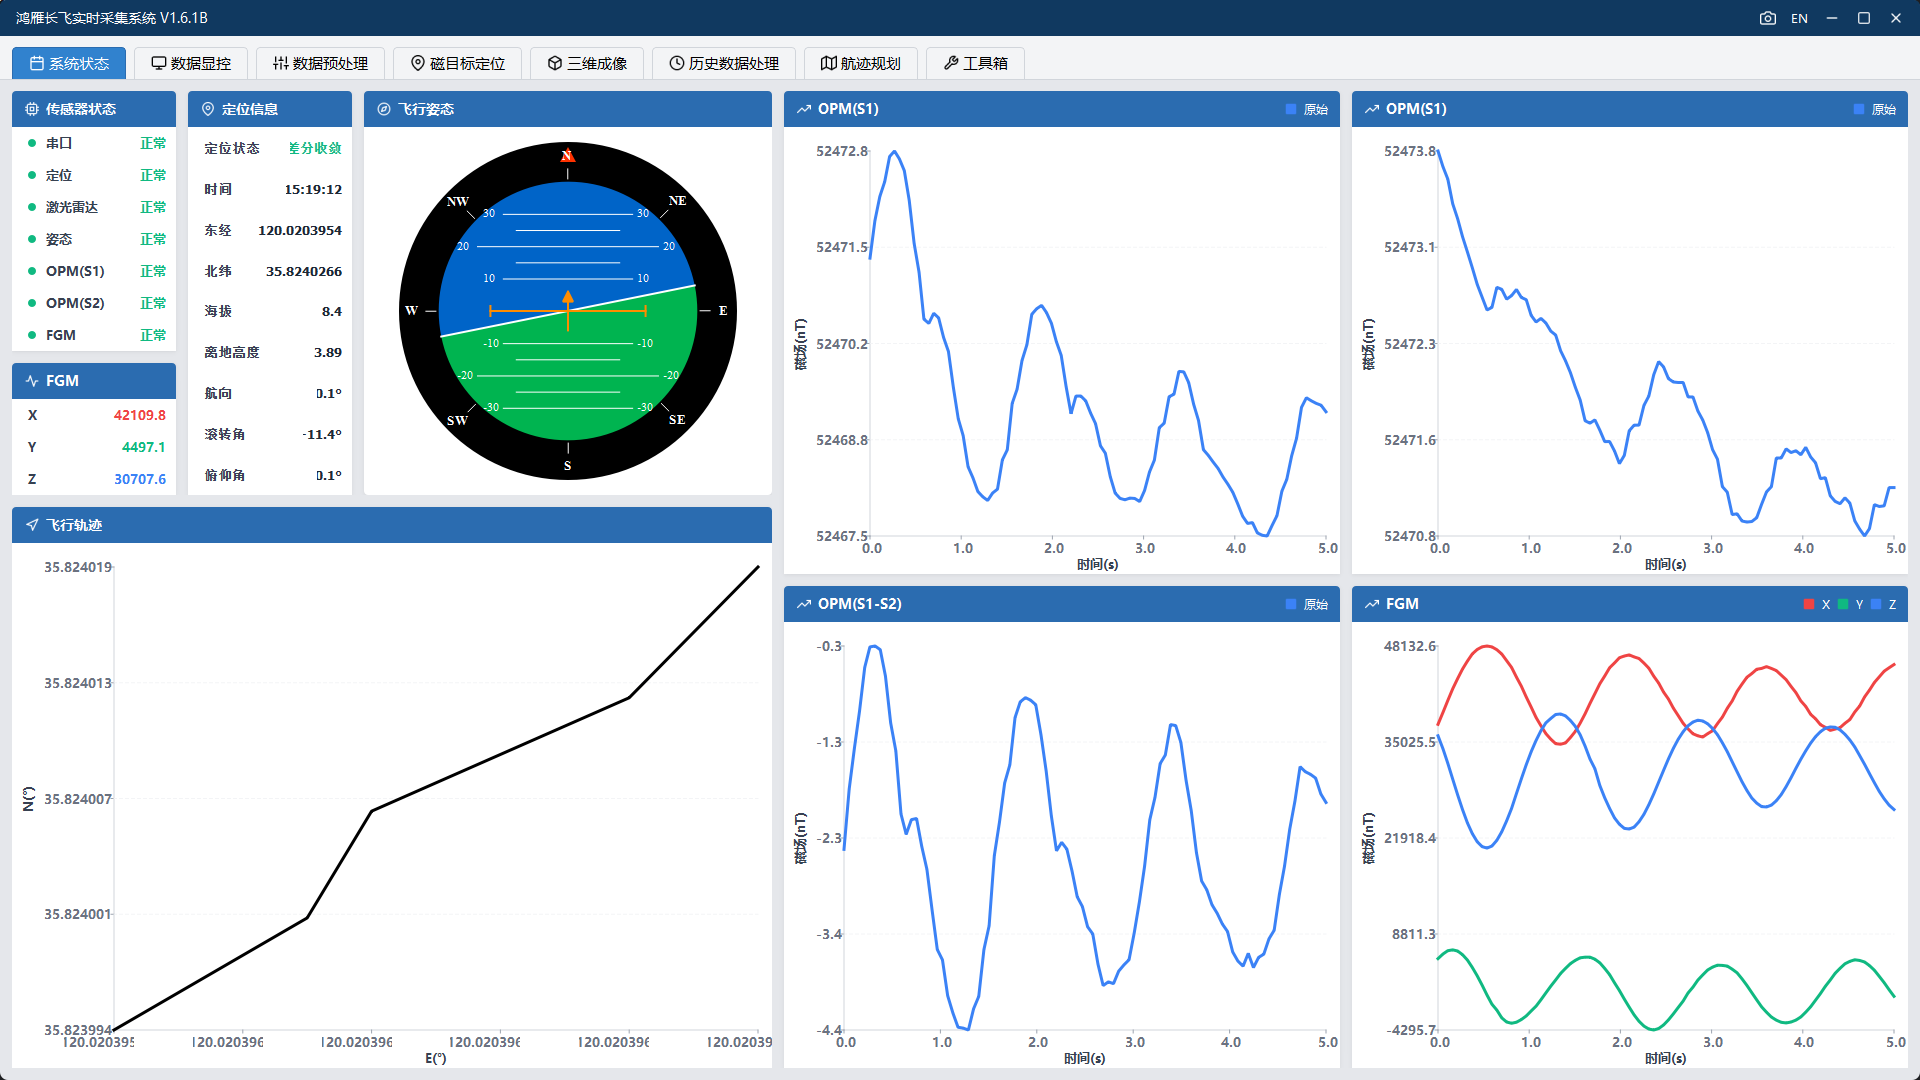The height and width of the screenshot is (1080, 1920).
Task: Switch language with EN button
Action: tap(1799, 18)
